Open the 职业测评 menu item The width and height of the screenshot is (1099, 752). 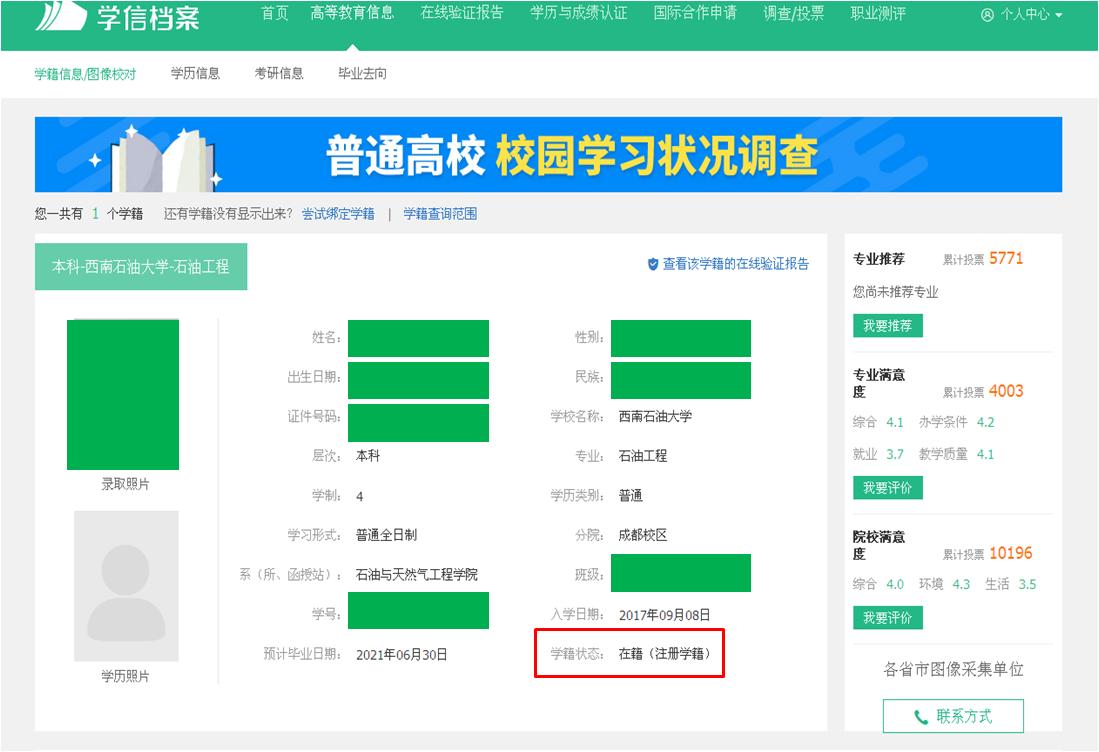[x=878, y=13]
